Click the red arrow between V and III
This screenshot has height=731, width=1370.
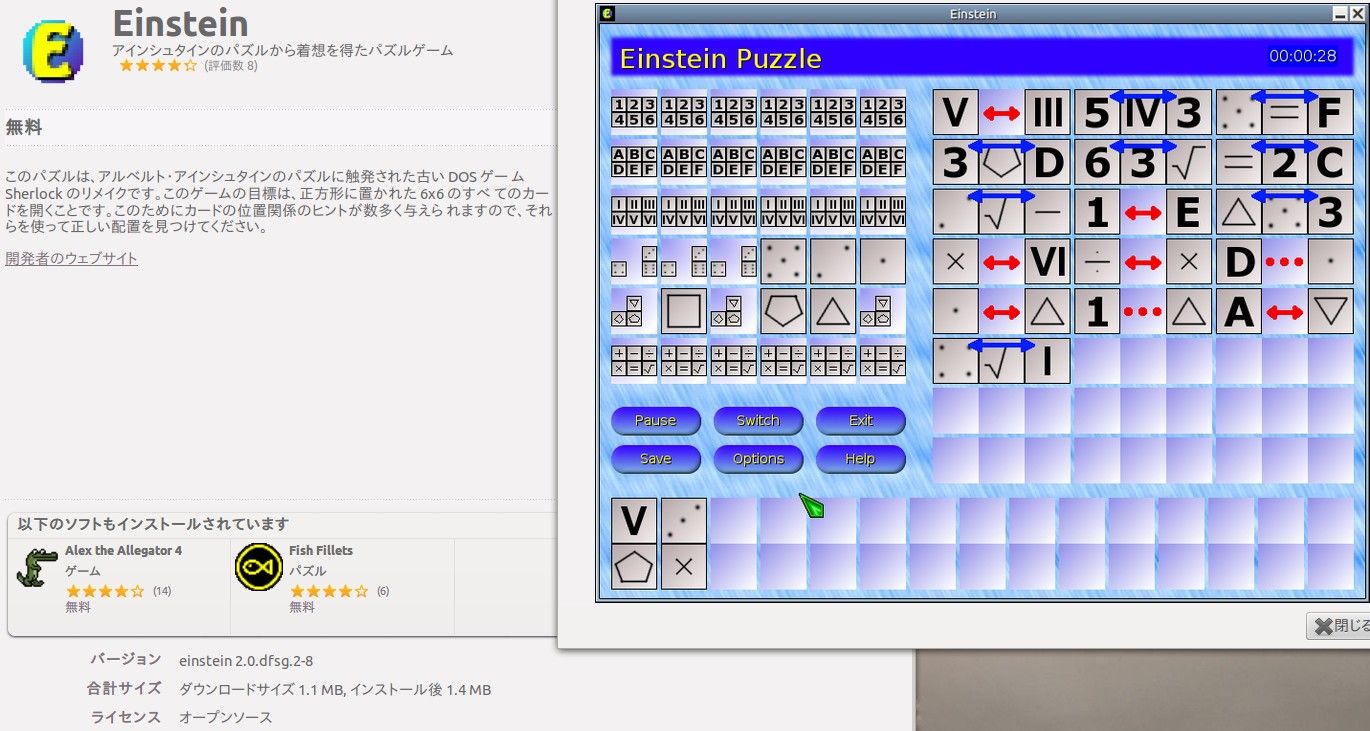click(1002, 113)
